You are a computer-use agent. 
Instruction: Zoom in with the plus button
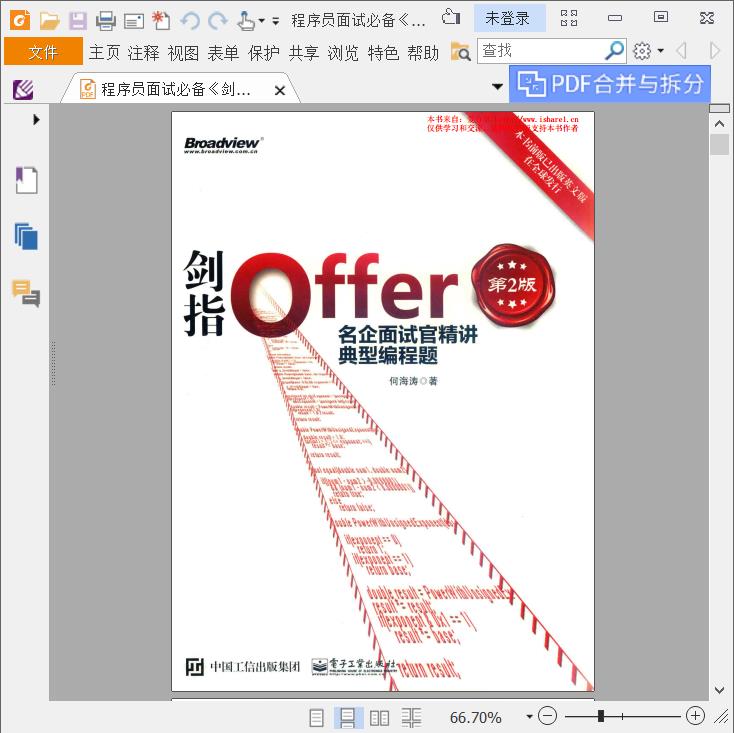[695, 716]
